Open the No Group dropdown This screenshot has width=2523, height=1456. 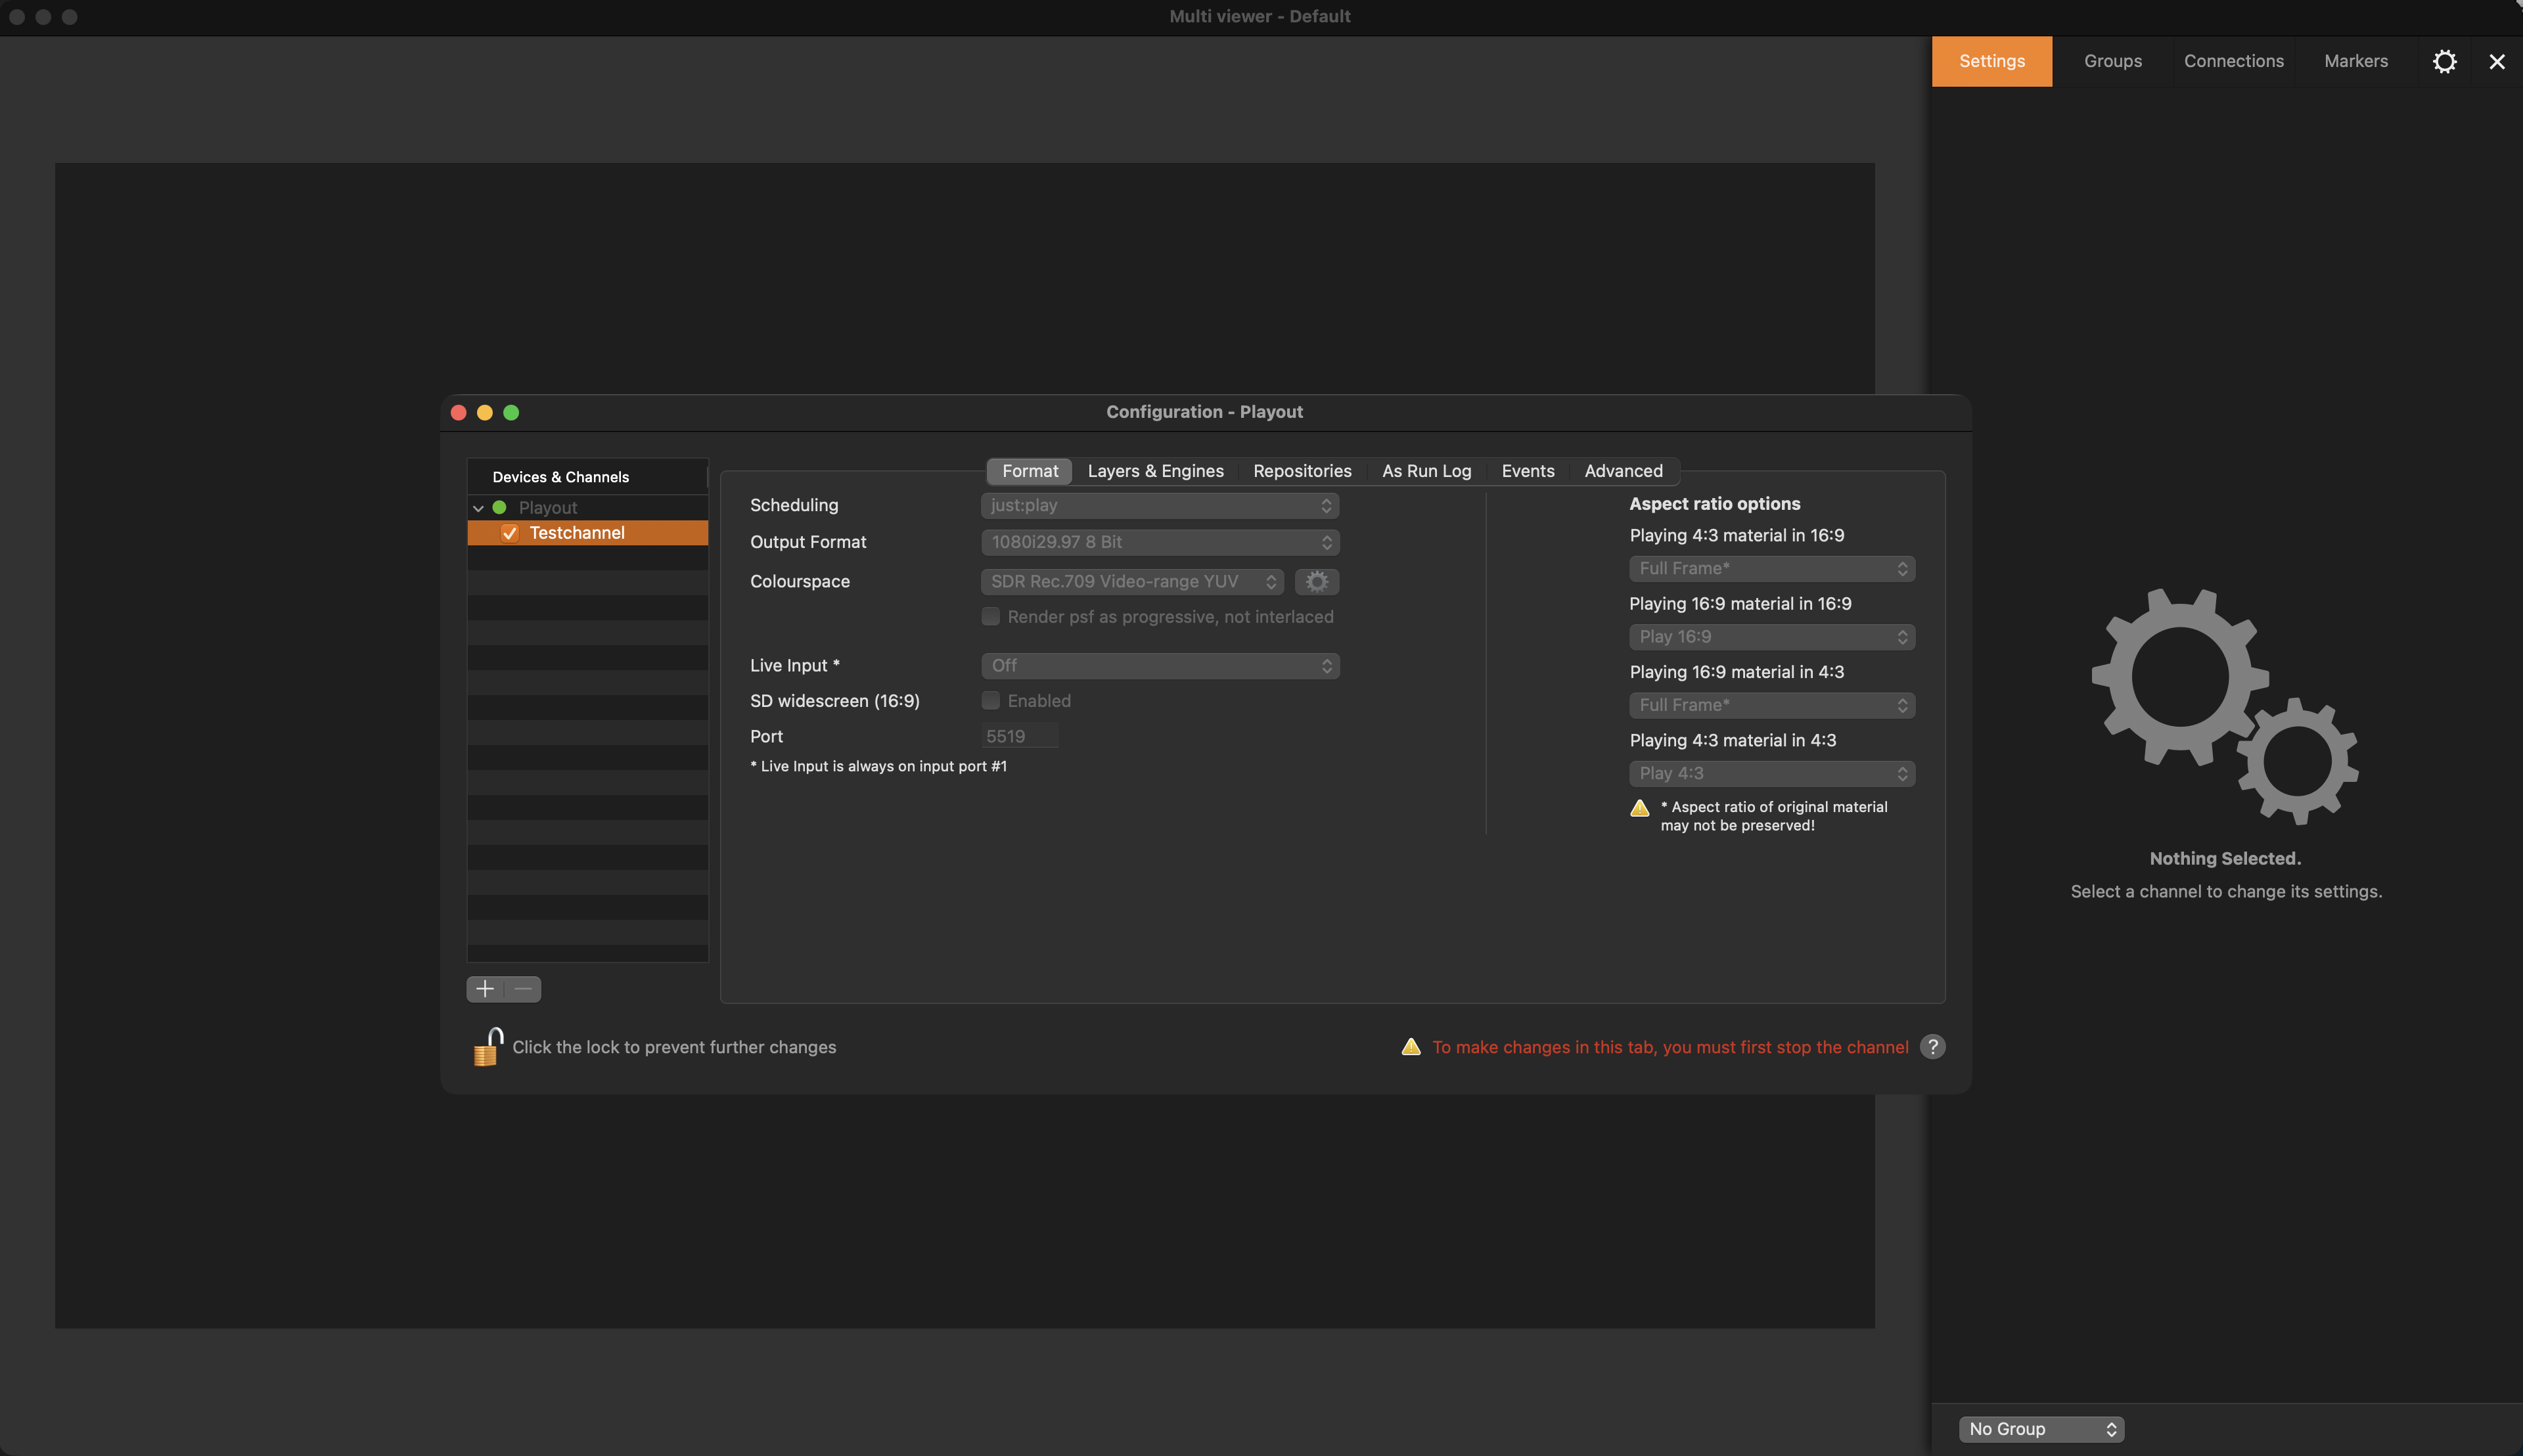coord(2041,1429)
